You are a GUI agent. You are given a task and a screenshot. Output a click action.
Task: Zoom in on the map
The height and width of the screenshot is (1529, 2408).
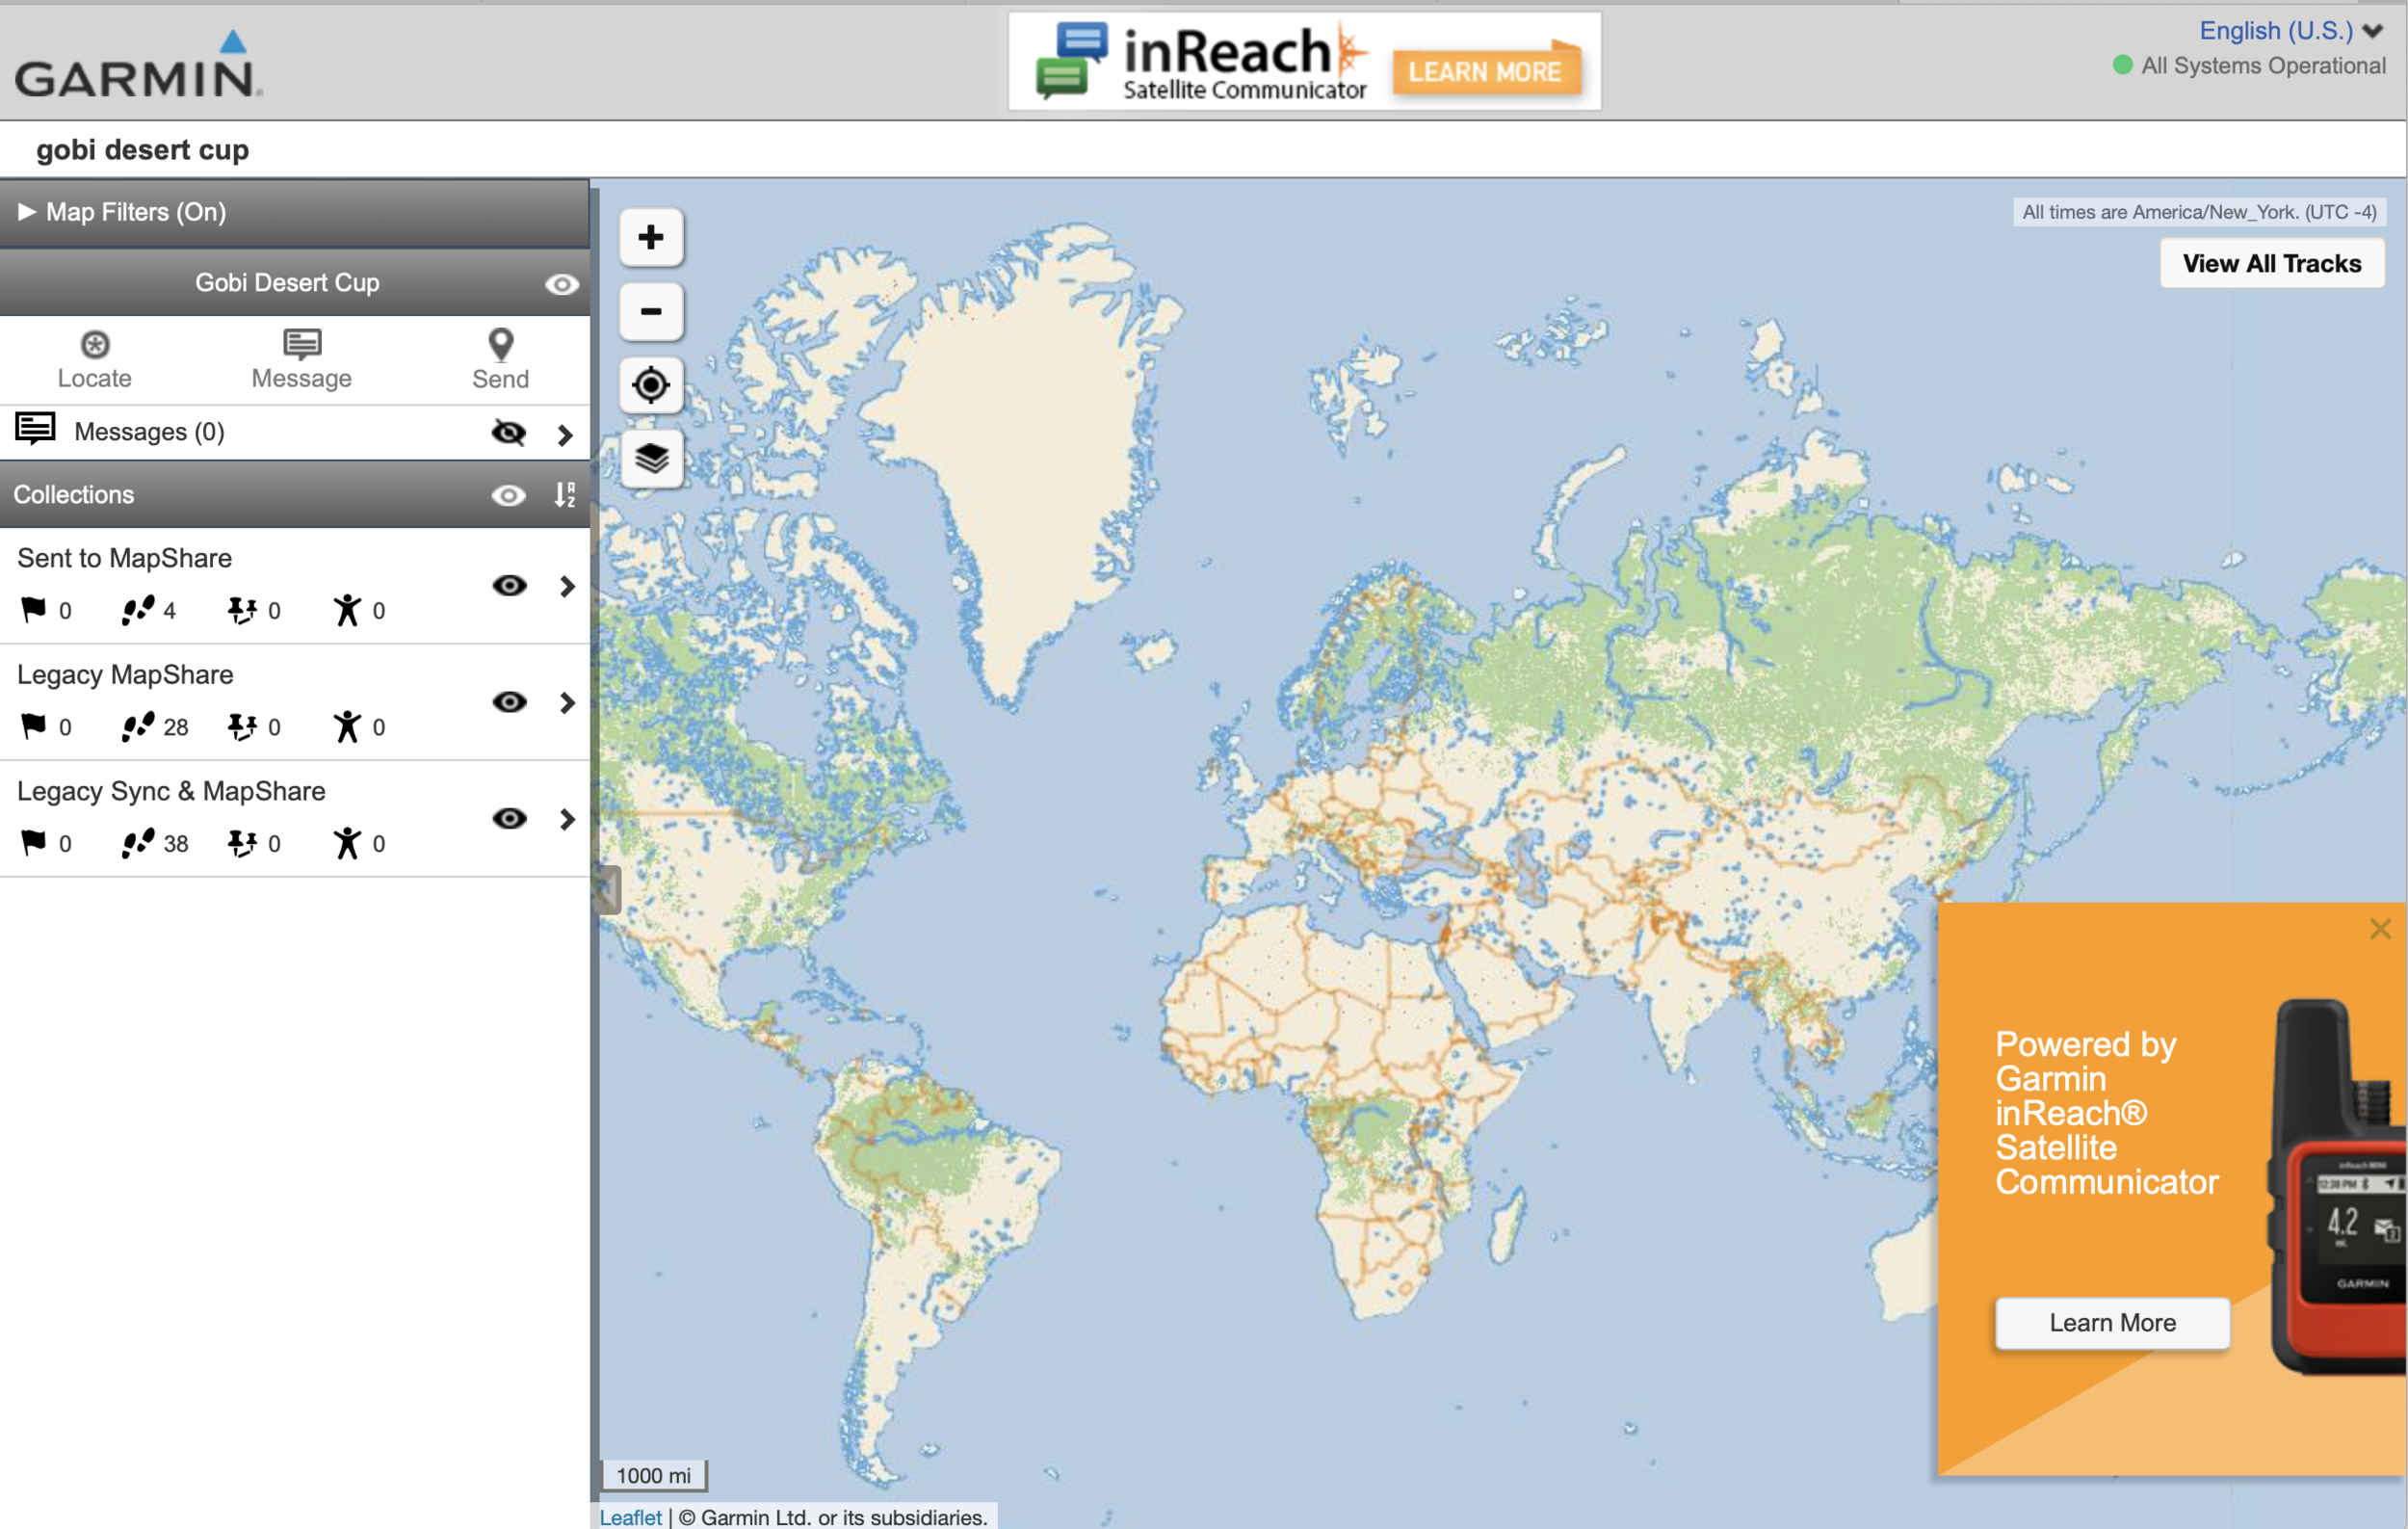651,238
